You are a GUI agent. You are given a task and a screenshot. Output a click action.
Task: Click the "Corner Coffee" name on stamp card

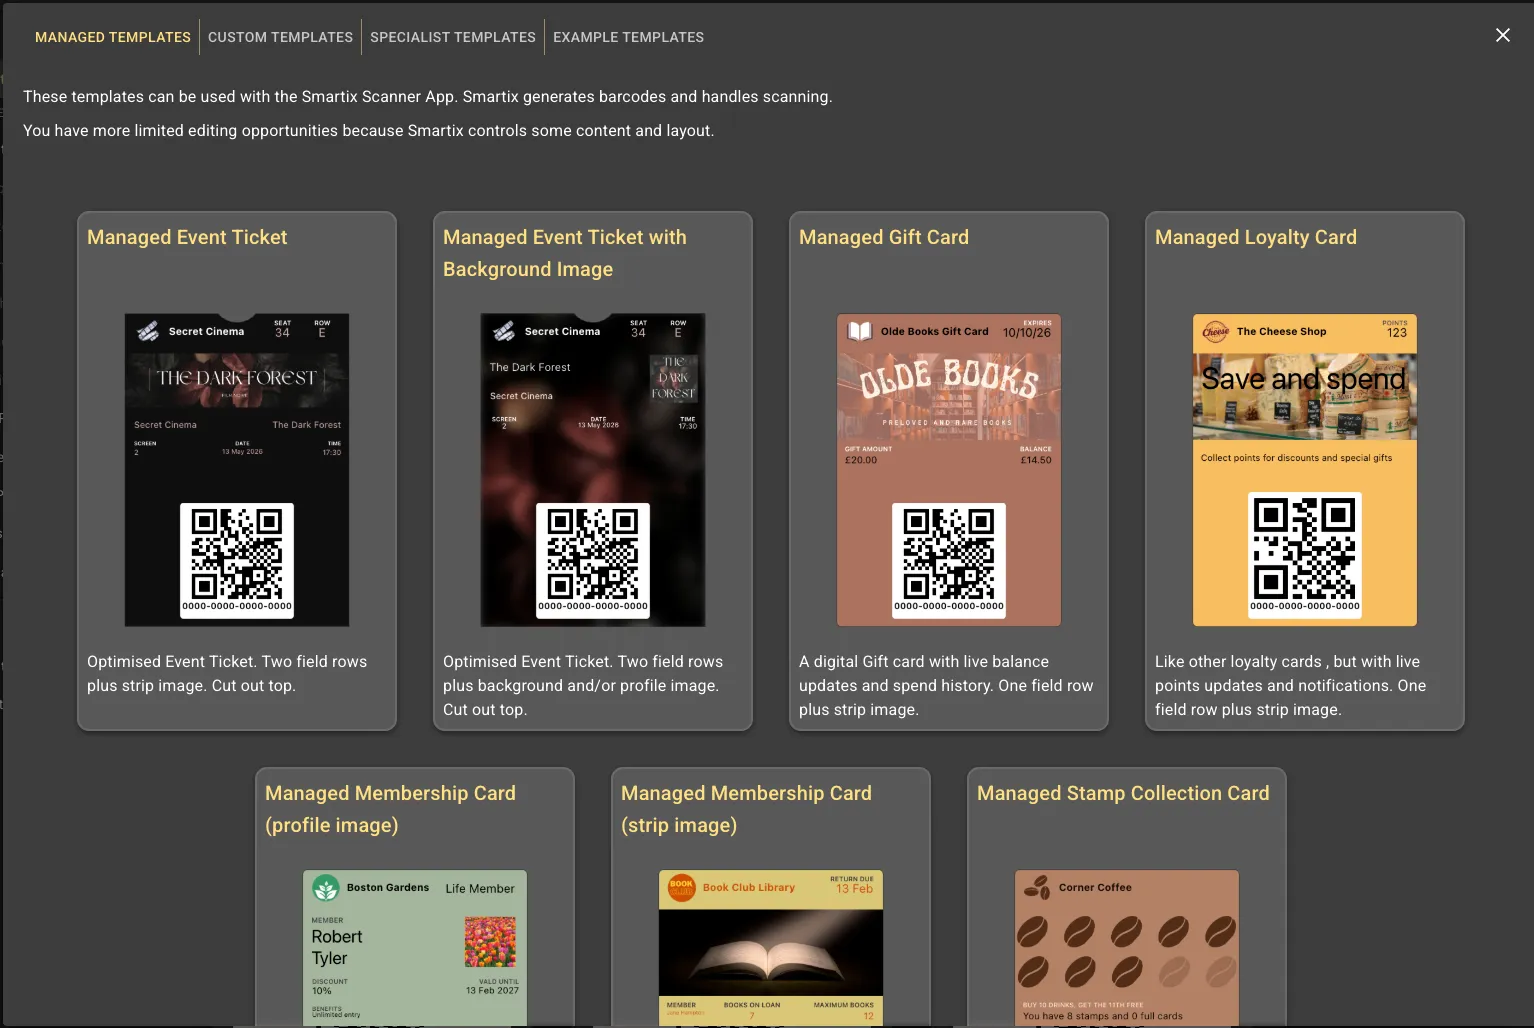pos(1095,887)
